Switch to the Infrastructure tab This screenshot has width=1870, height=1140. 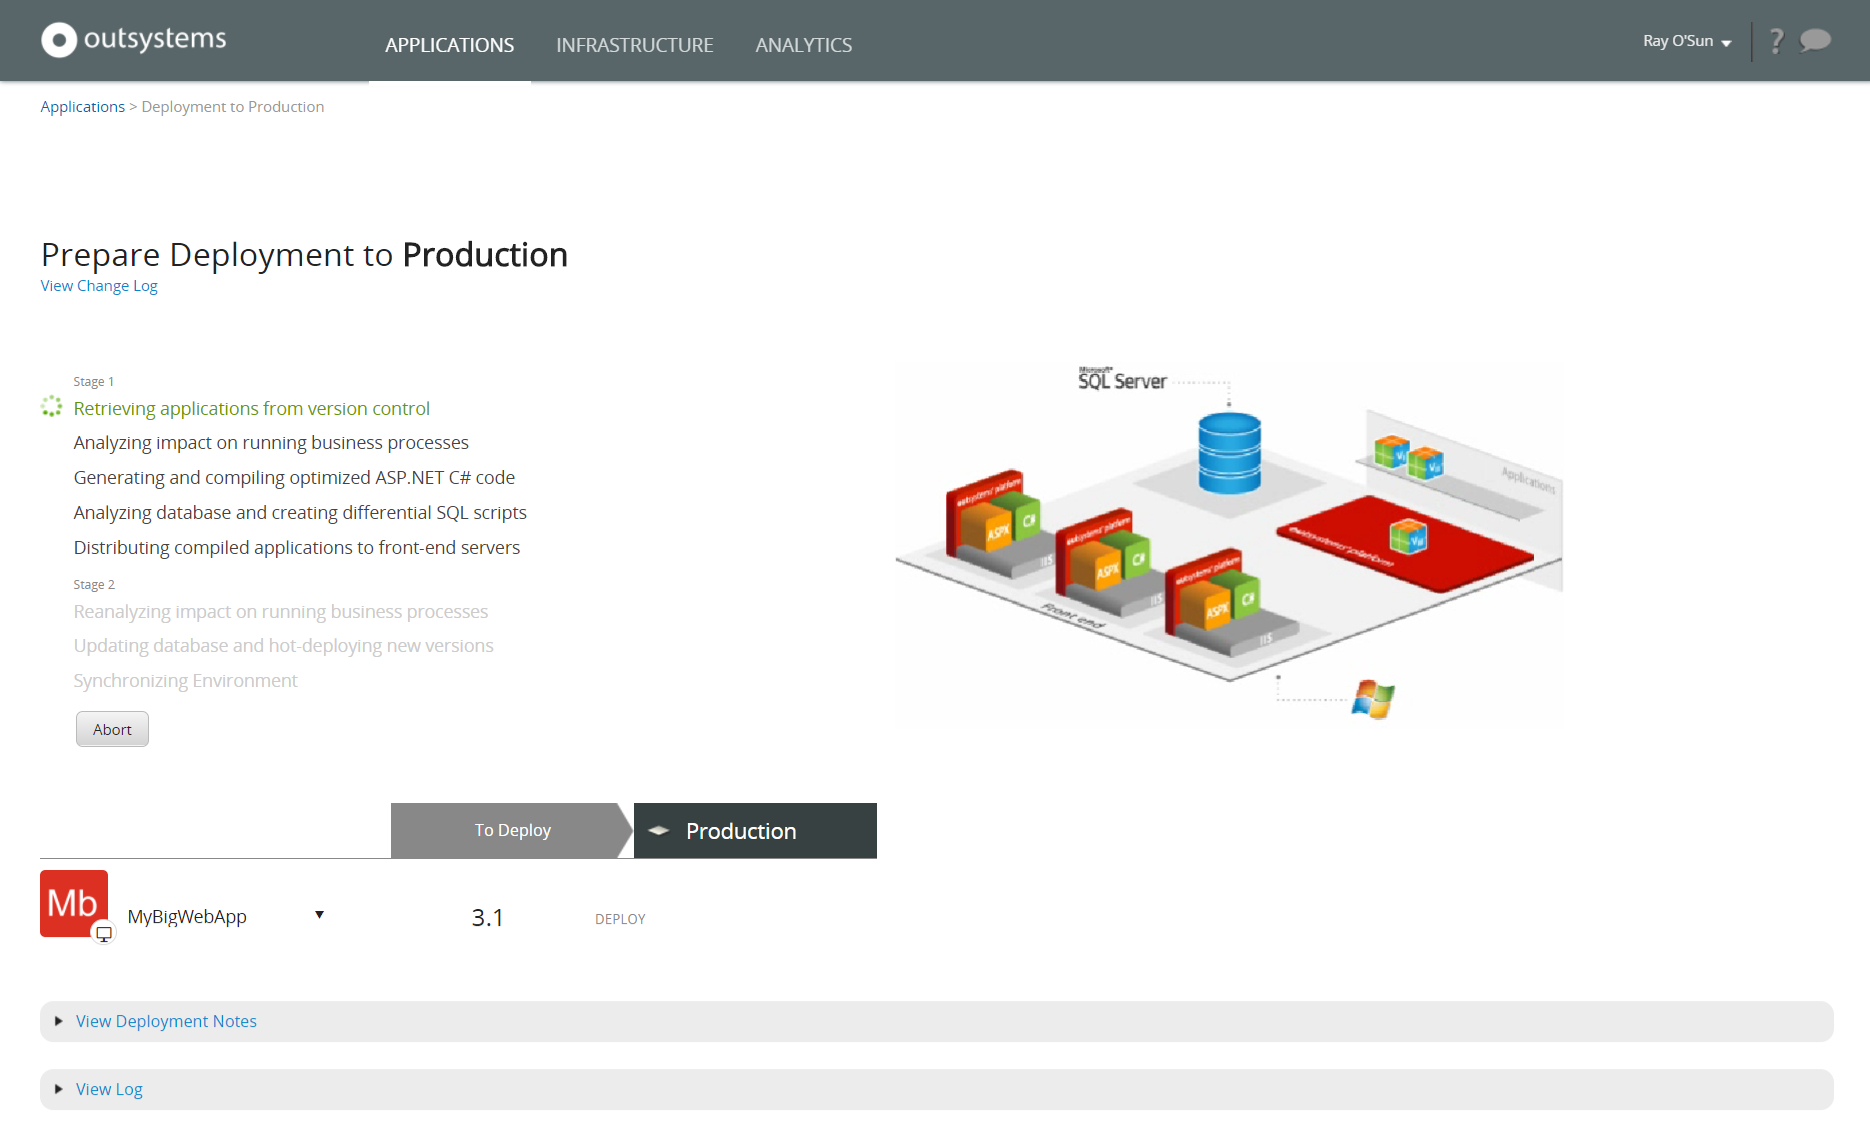pyautogui.click(x=635, y=45)
